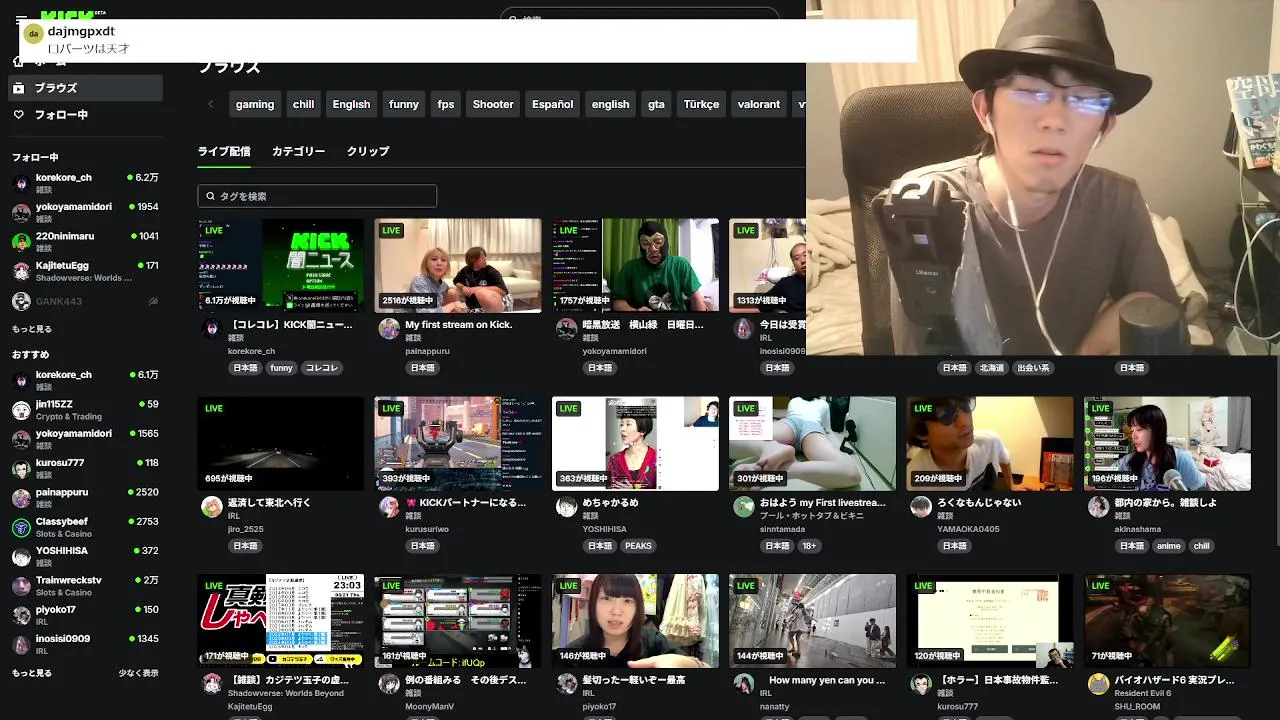Filter by the gta tag
Screen dimensions: 1280x720
pyautogui.click(x=656, y=104)
